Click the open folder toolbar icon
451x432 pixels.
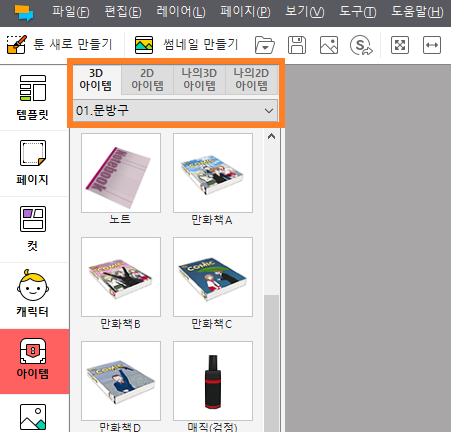click(x=265, y=45)
